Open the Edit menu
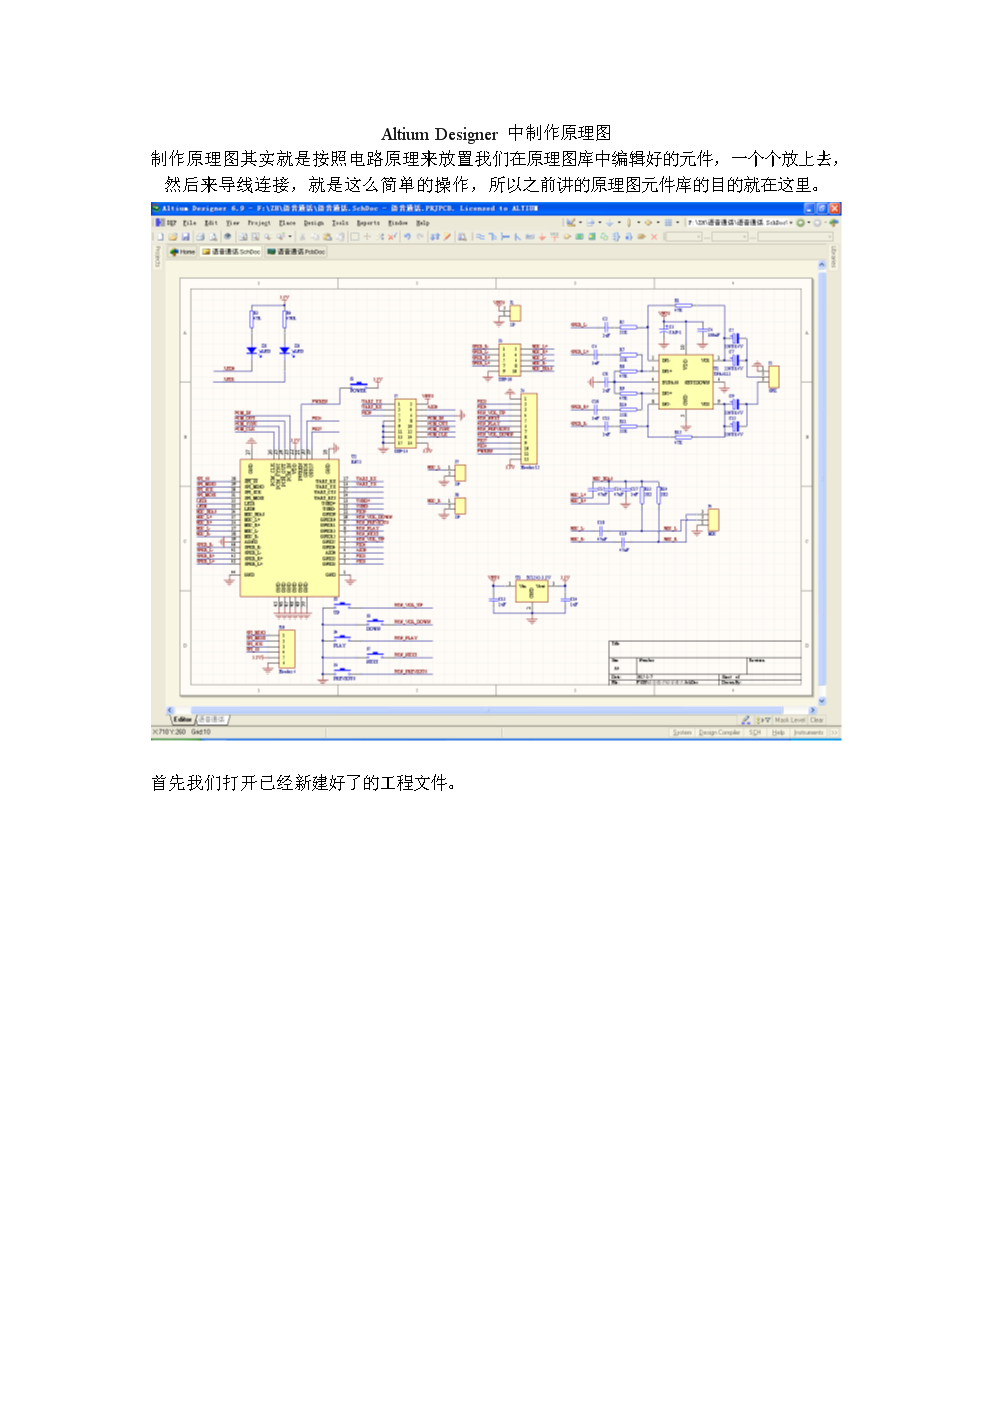The width and height of the screenshot is (993, 1404). click(211, 222)
